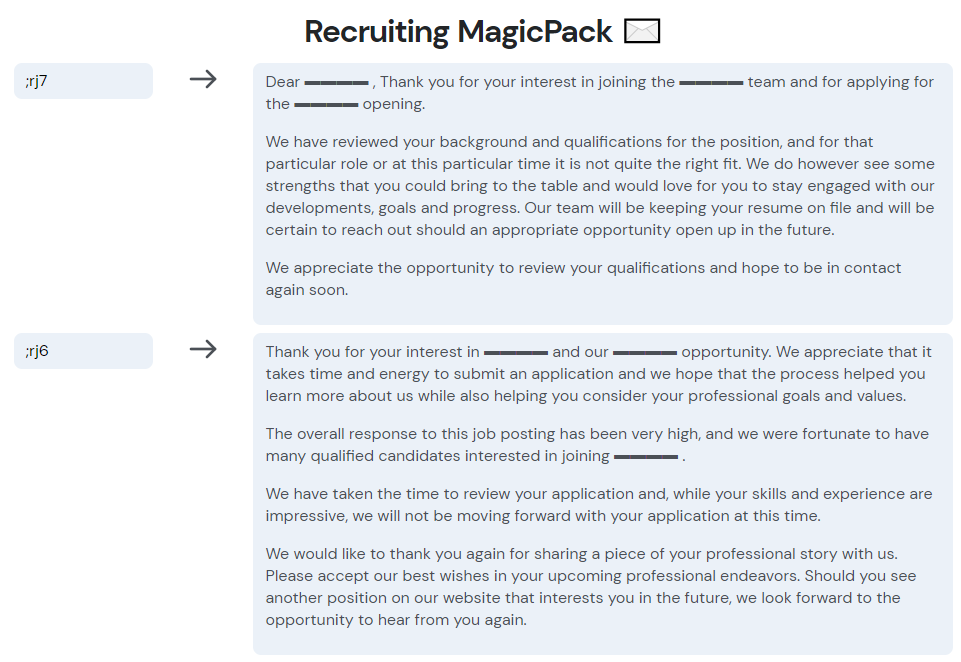Click paragraph "The overall response to this job posting"
This screenshot has width=961, height=662.
pyautogui.click(x=597, y=445)
